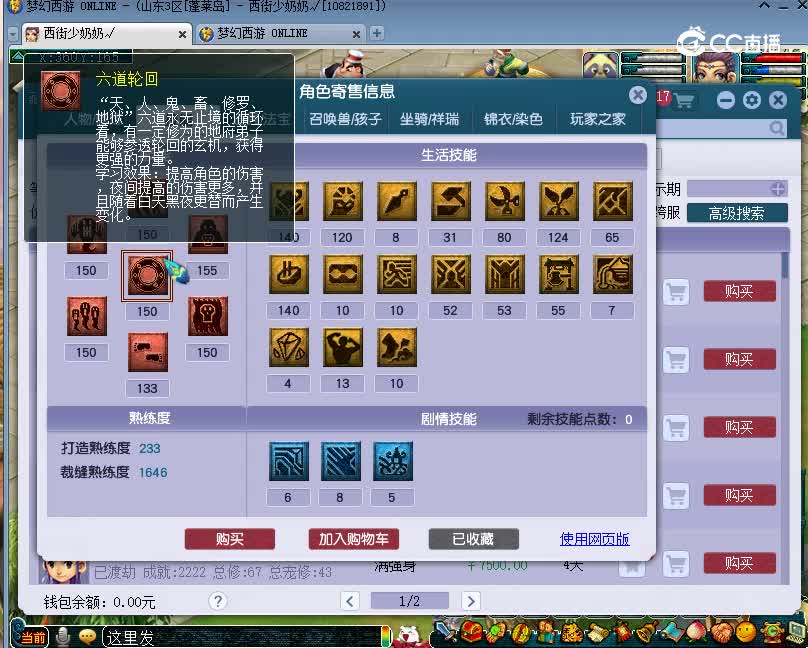
Task: Go to the previous listing page arrow
Action: pyautogui.click(x=350, y=601)
